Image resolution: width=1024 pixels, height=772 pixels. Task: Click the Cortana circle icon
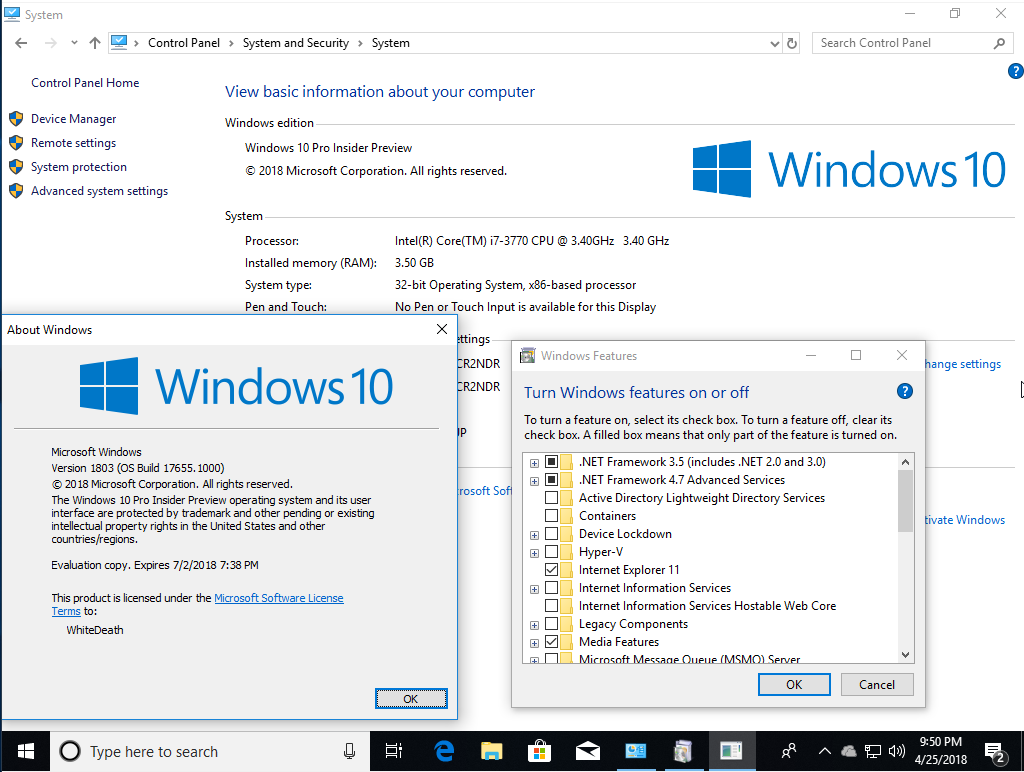click(70, 752)
